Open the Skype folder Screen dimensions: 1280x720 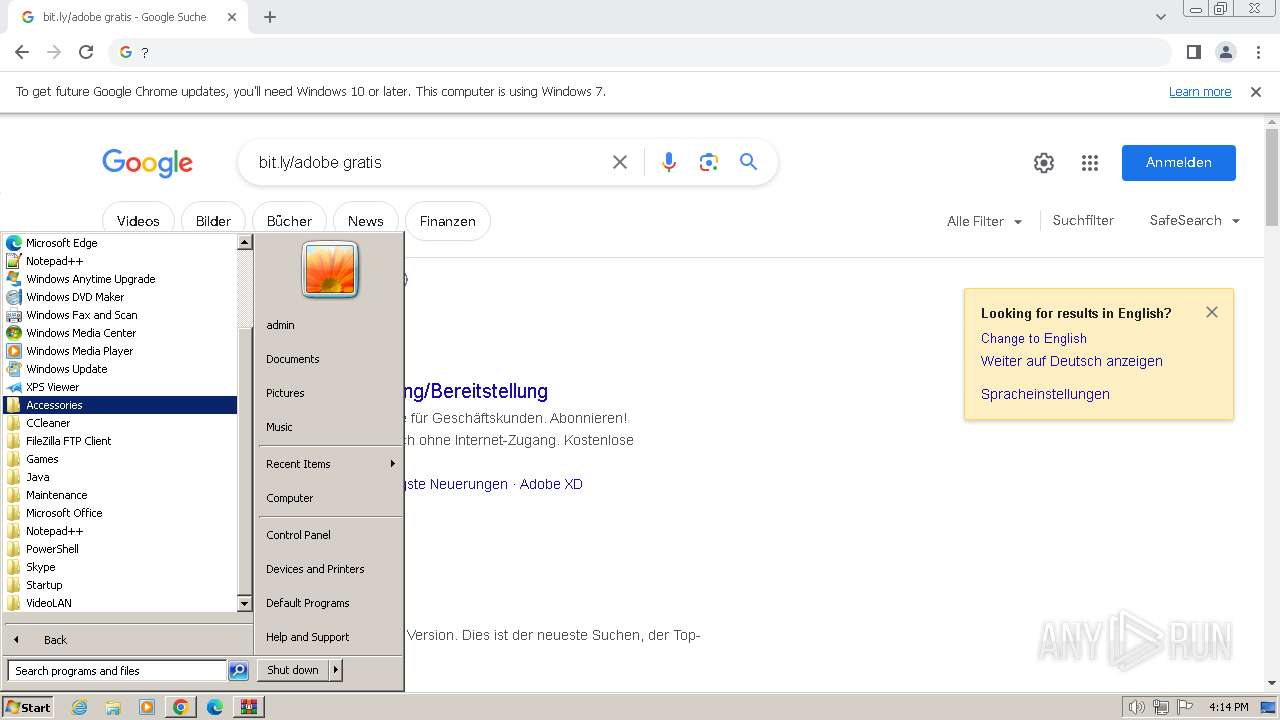120,567
